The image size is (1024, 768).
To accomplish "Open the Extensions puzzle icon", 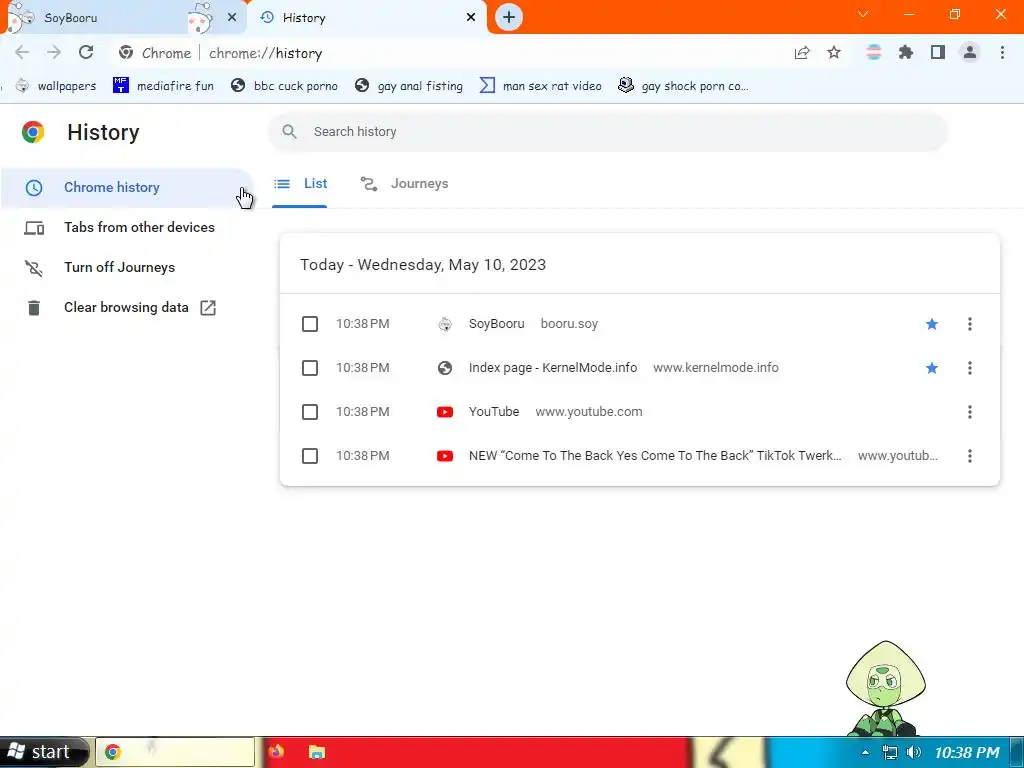I will pyautogui.click(x=906, y=53).
